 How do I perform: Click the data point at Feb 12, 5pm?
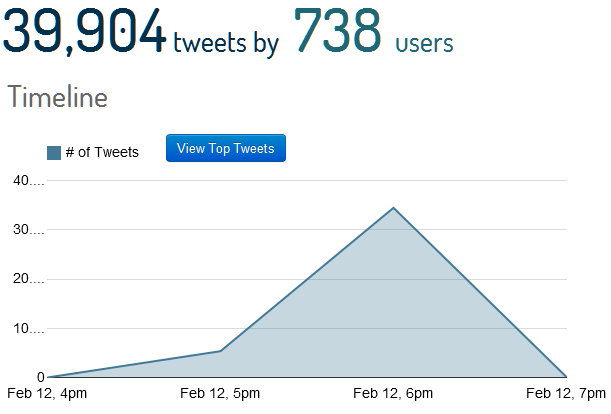pyautogui.click(x=220, y=351)
